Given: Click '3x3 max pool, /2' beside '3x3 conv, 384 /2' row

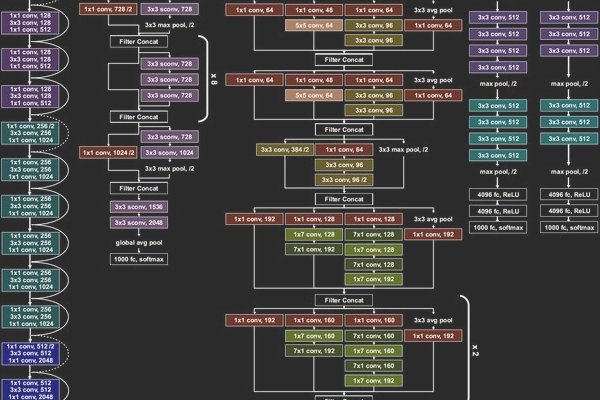Looking at the screenshot, I should (405, 149).
